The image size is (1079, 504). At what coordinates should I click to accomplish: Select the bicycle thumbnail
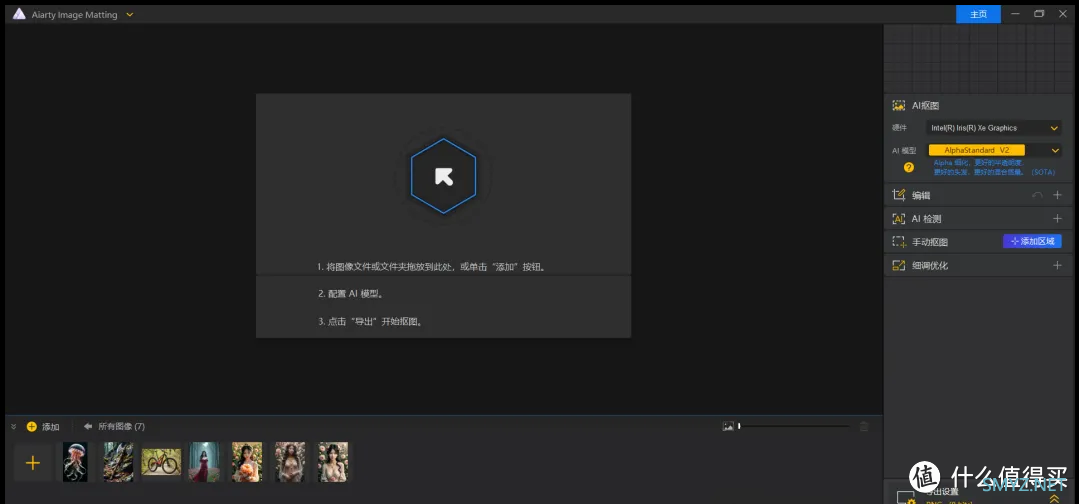point(161,462)
